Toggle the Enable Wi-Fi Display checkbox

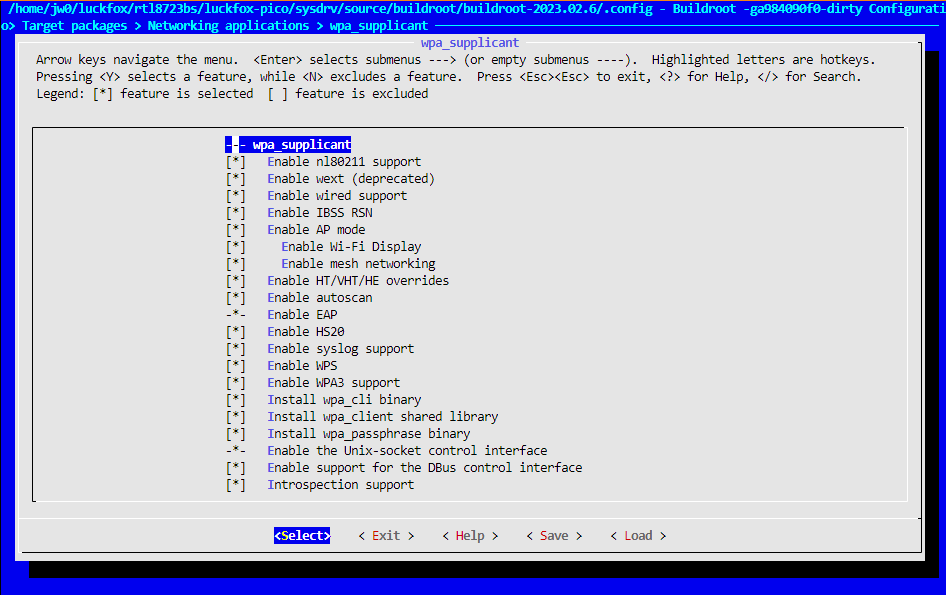(x=236, y=247)
